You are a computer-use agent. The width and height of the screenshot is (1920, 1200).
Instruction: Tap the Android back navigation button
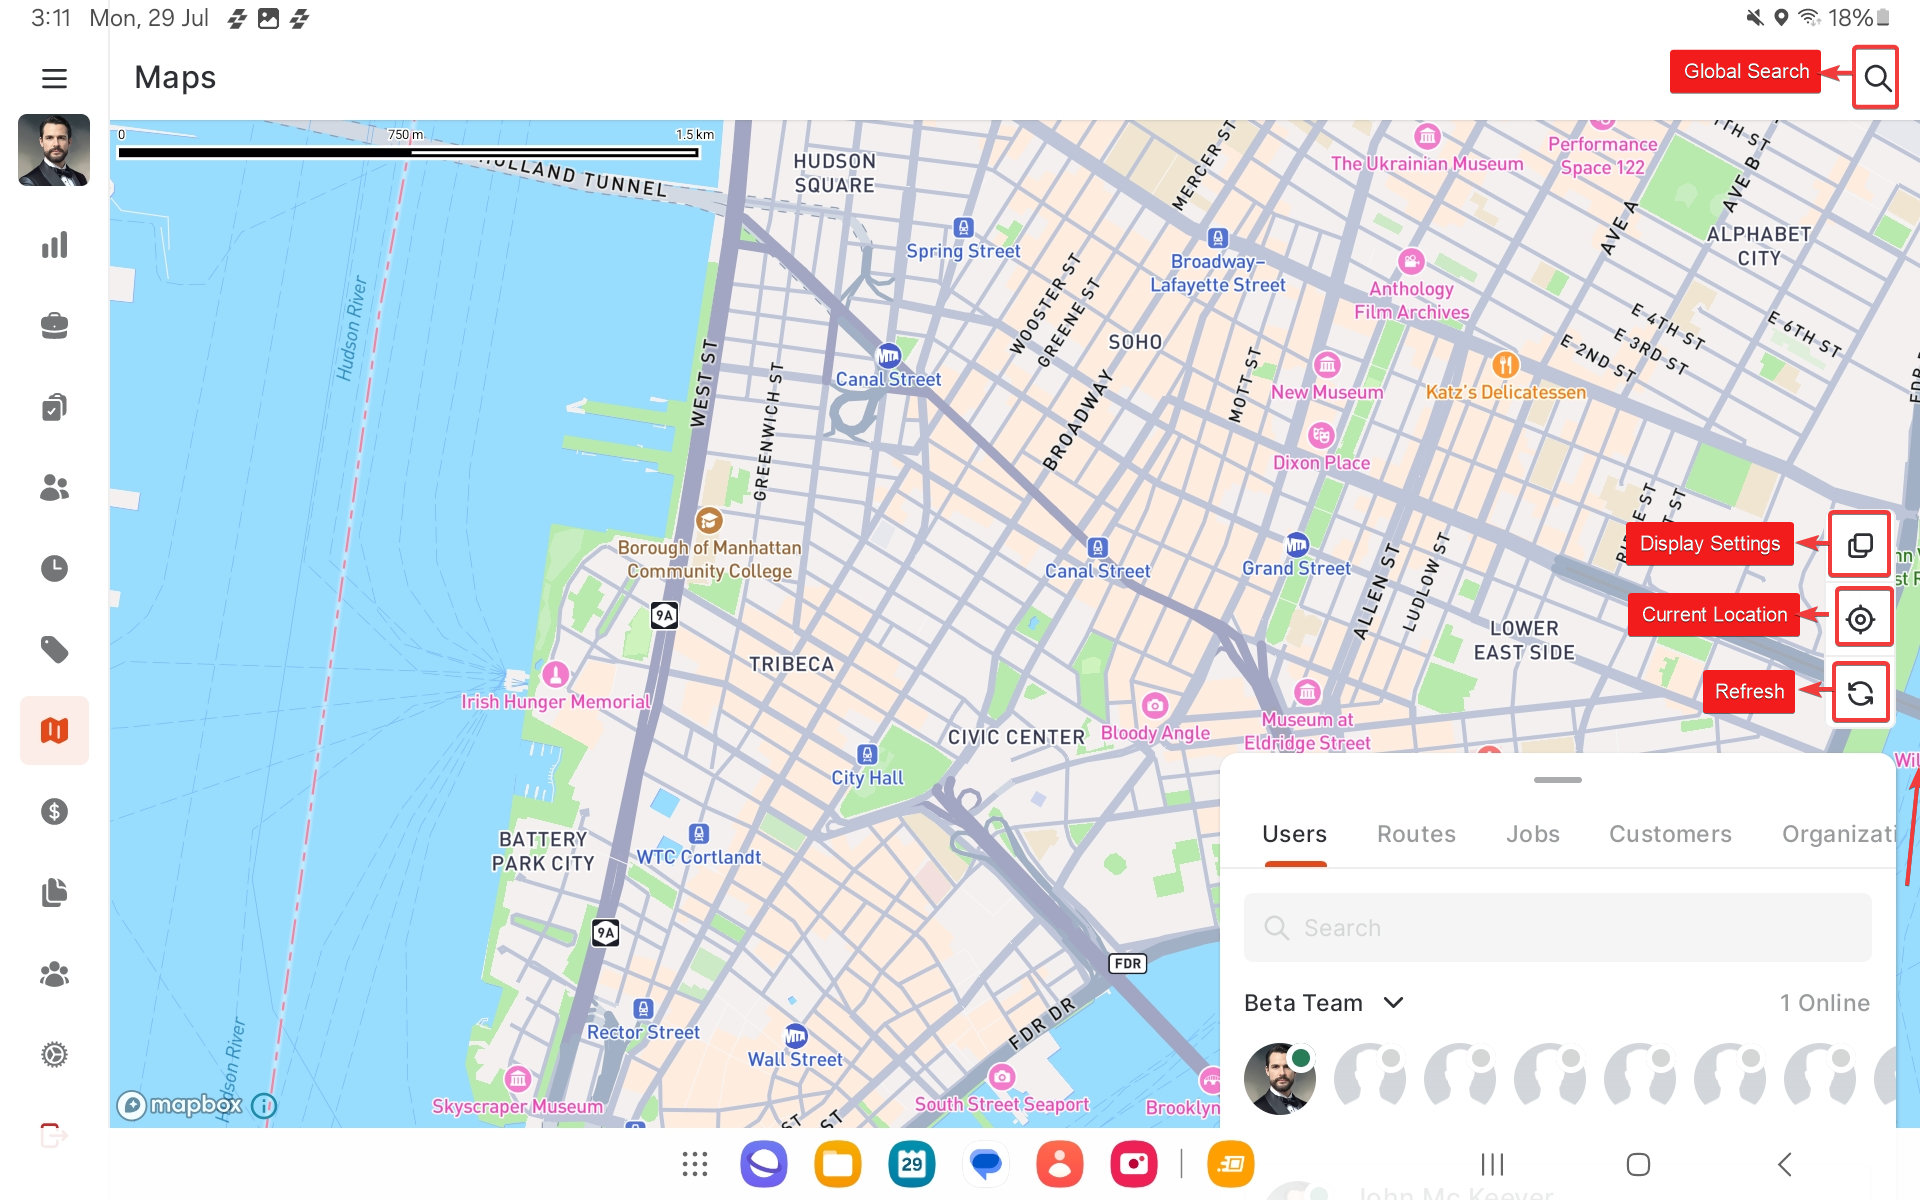click(x=1784, y=1164)
